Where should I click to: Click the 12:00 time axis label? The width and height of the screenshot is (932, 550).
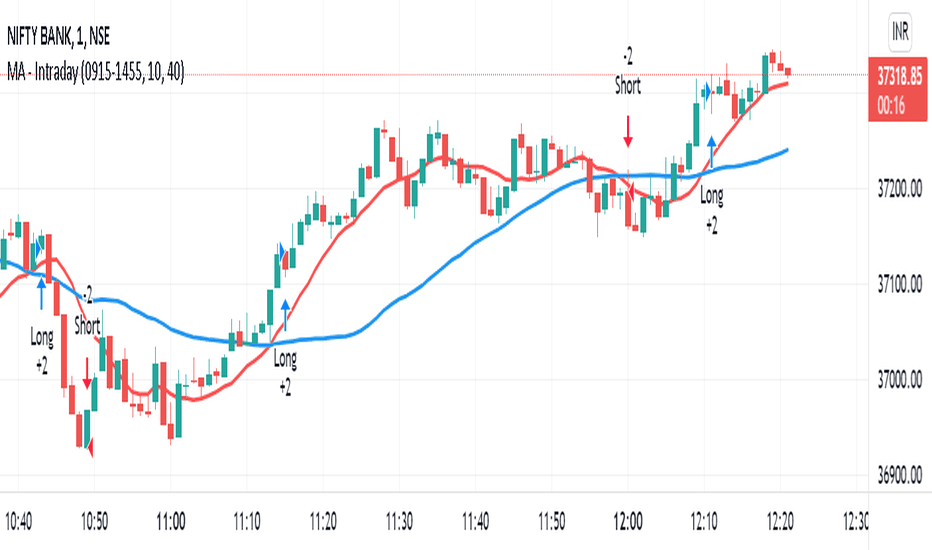coord(628,522)
